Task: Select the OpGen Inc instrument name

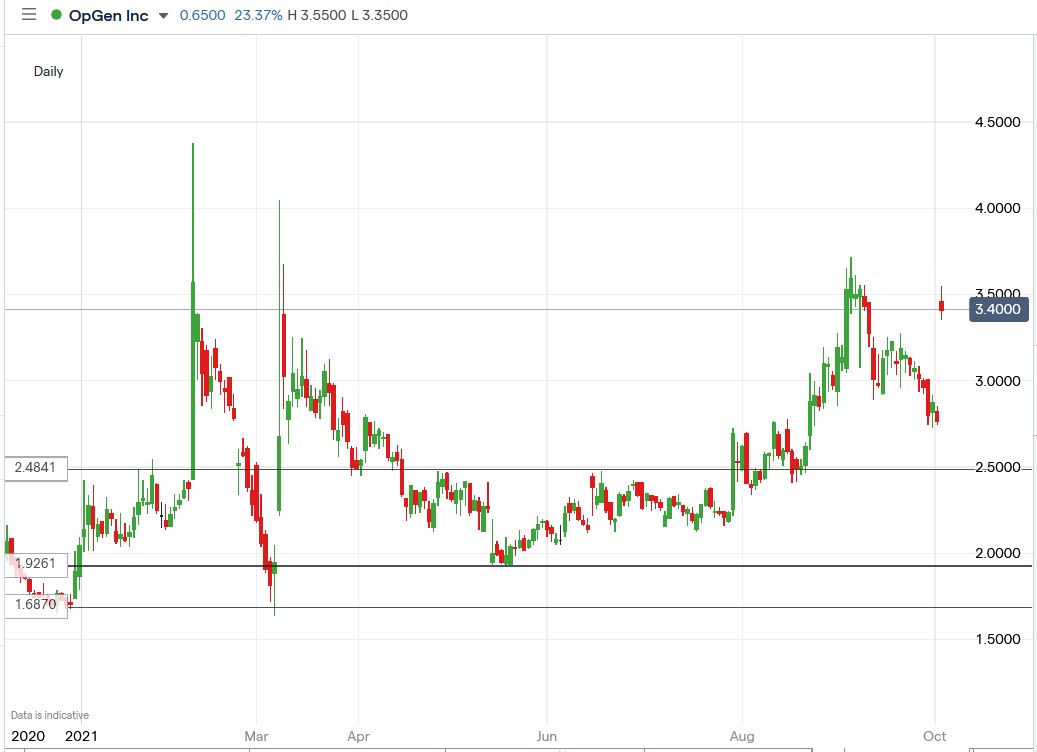Action: pyautogui.click(x=109, y=15)
